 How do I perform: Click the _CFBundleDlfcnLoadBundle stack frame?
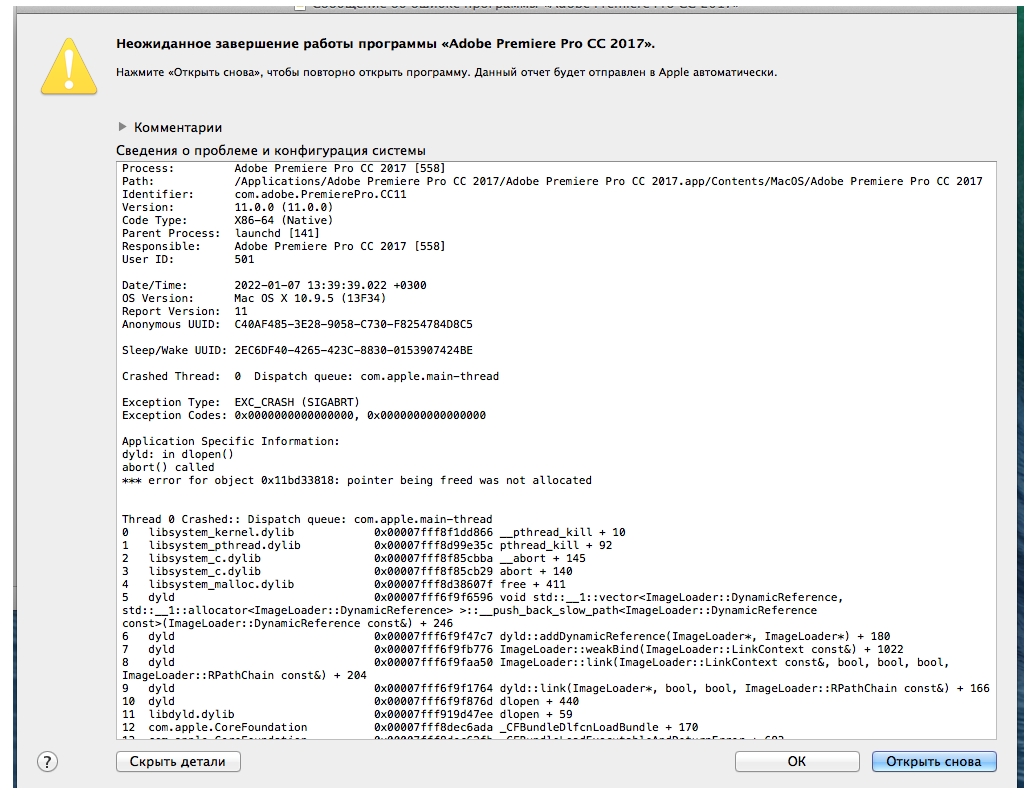tap(410, 727)
